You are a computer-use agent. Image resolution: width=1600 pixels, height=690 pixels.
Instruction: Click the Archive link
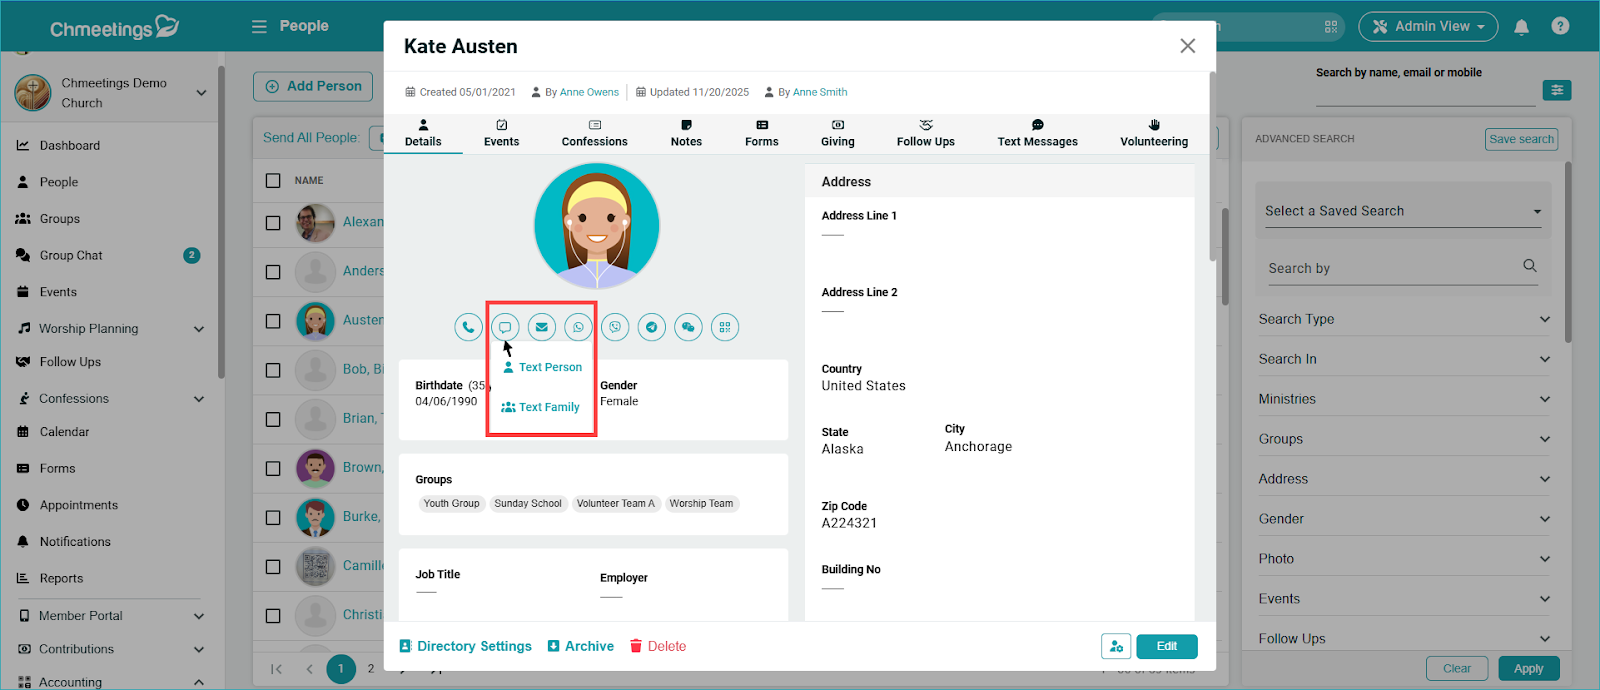click(581, 646)
